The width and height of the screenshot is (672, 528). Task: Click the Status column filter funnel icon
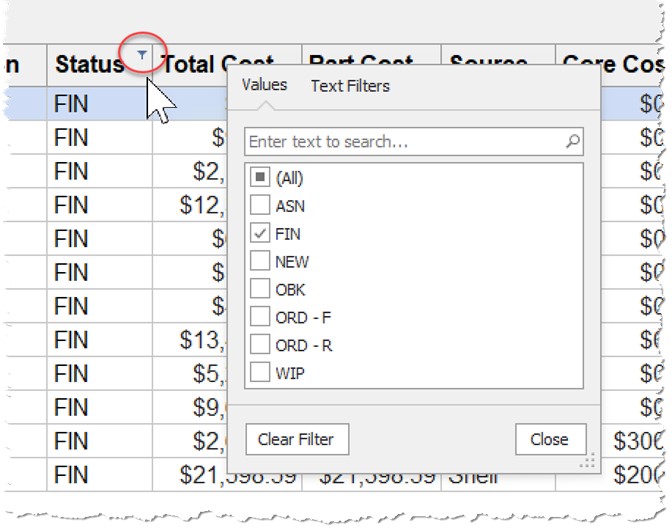(x=142, y=55)
